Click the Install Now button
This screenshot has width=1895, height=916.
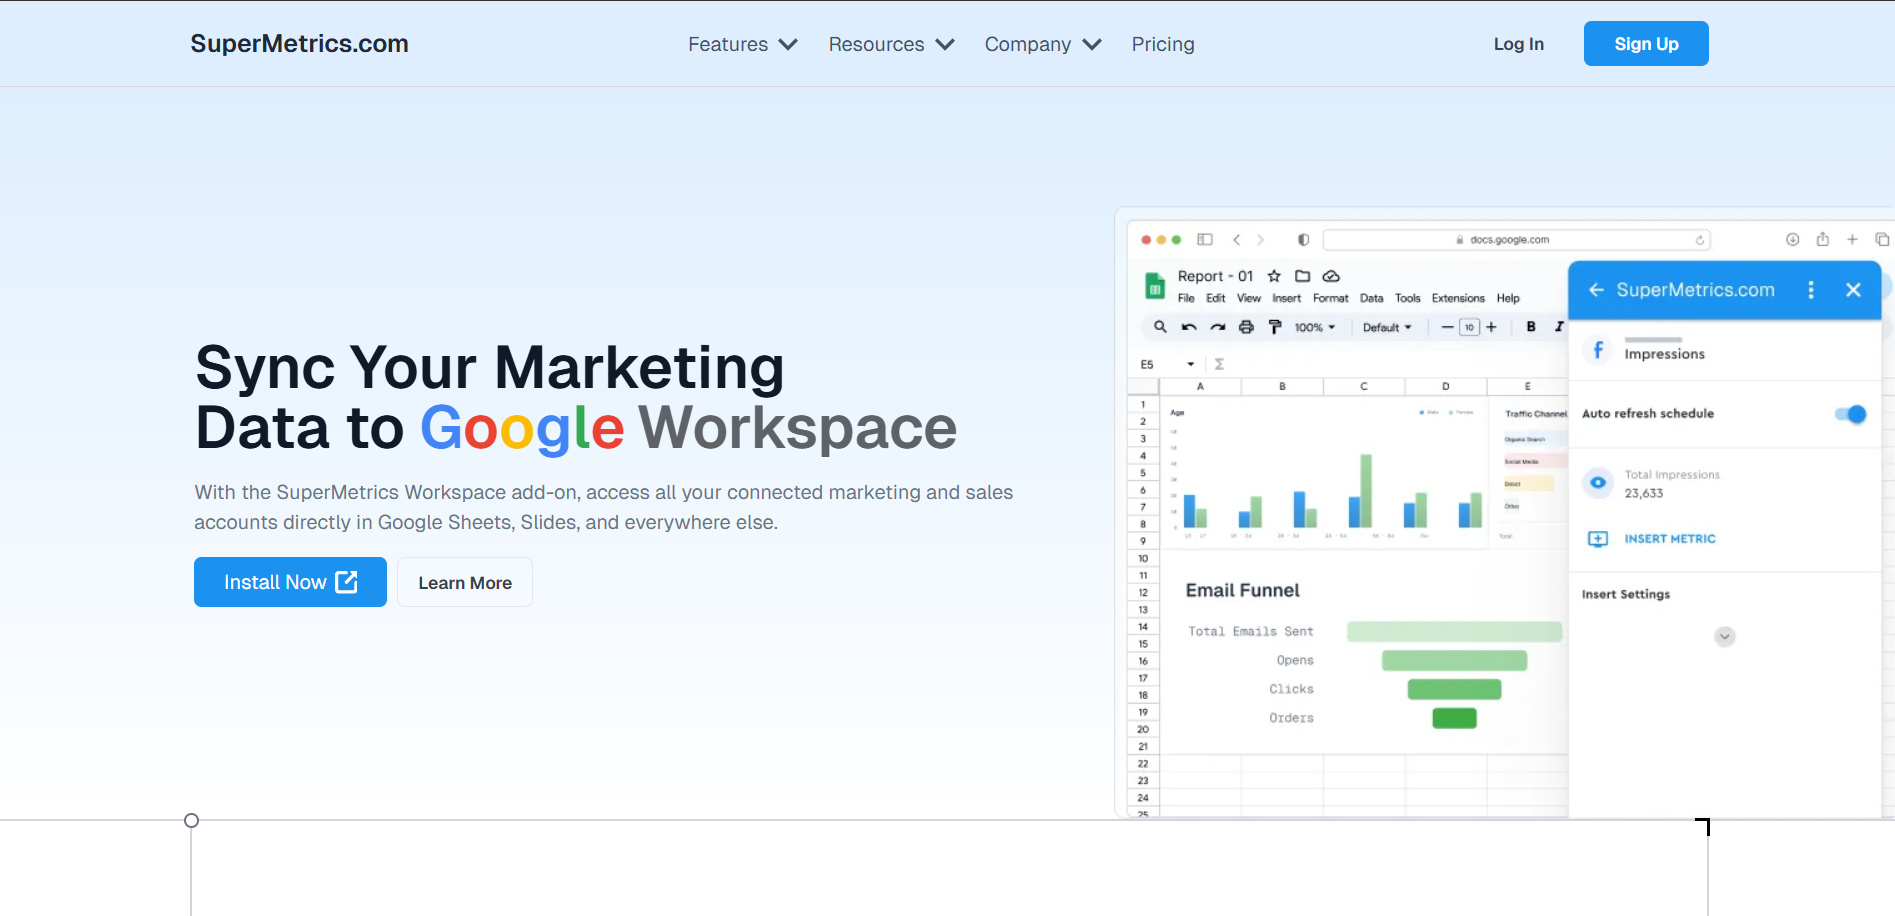coord(290,581)
